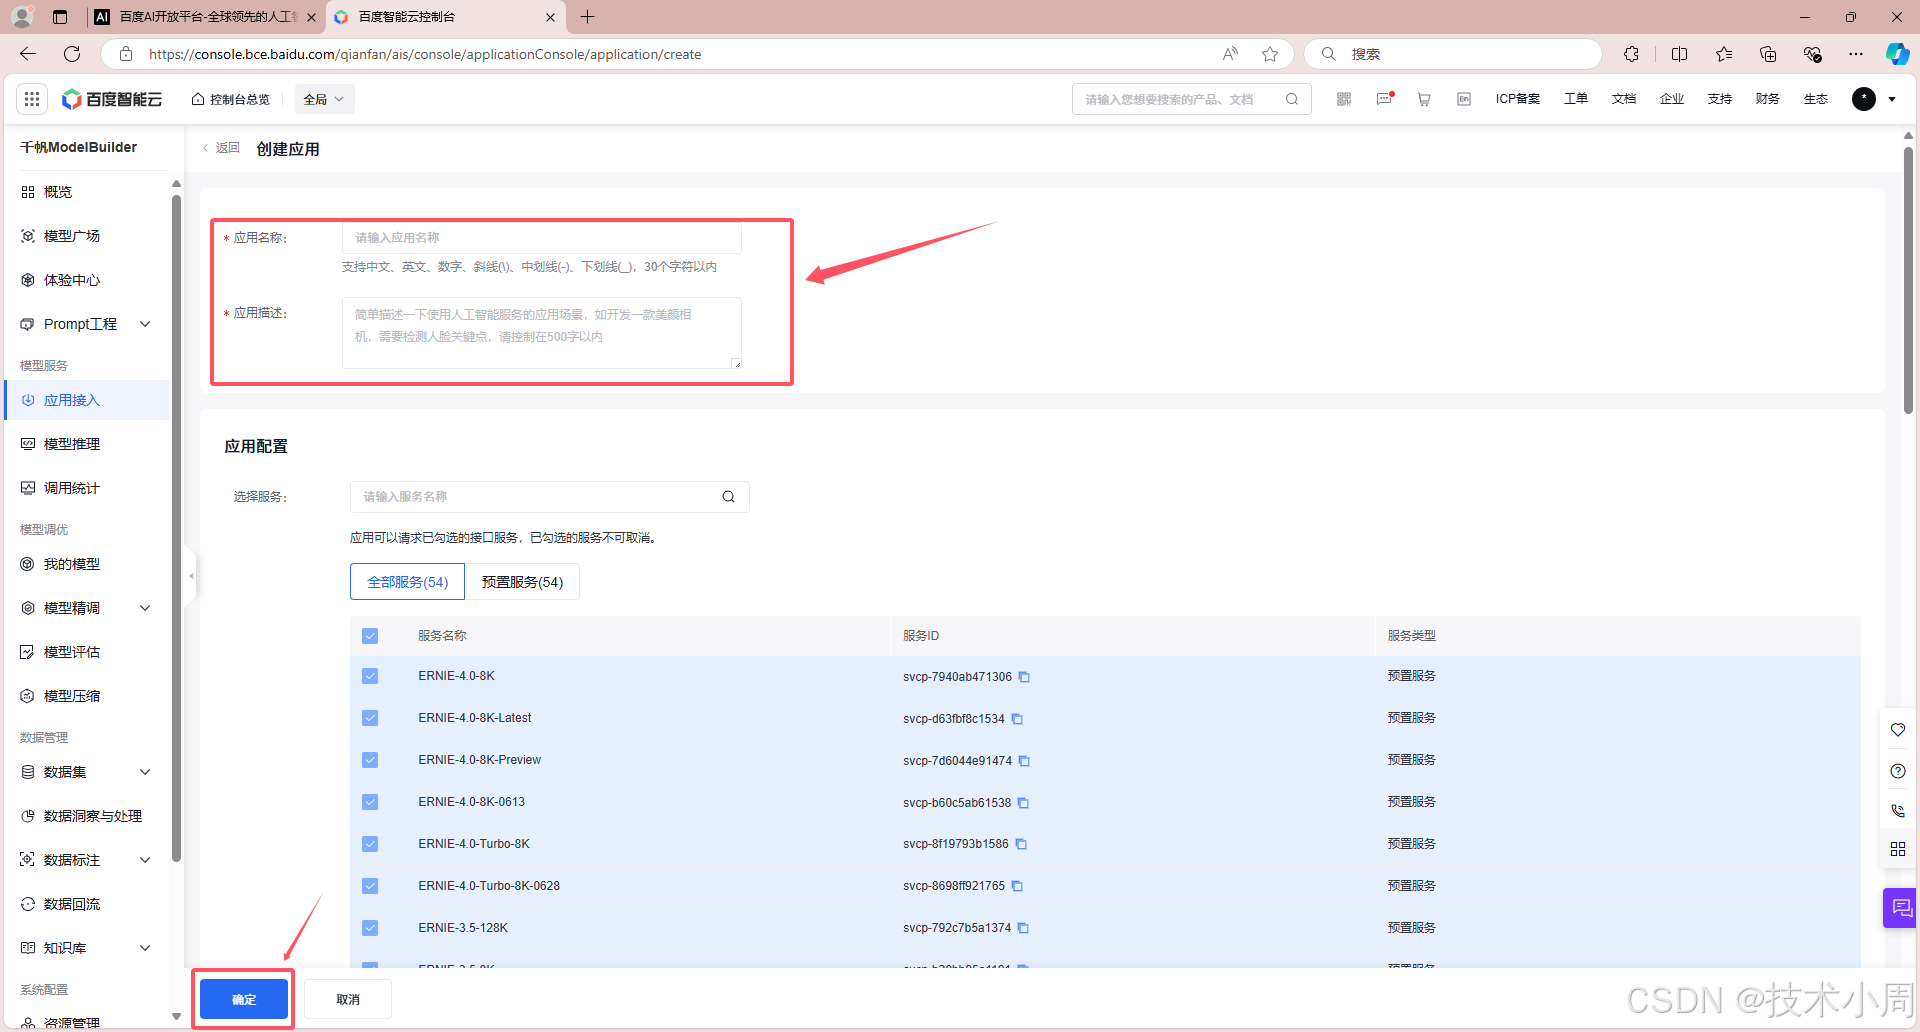The width and height of the screenshot is (1920, 1032).
Task: Open browser extensions icon
Action: click(1631, 54)
